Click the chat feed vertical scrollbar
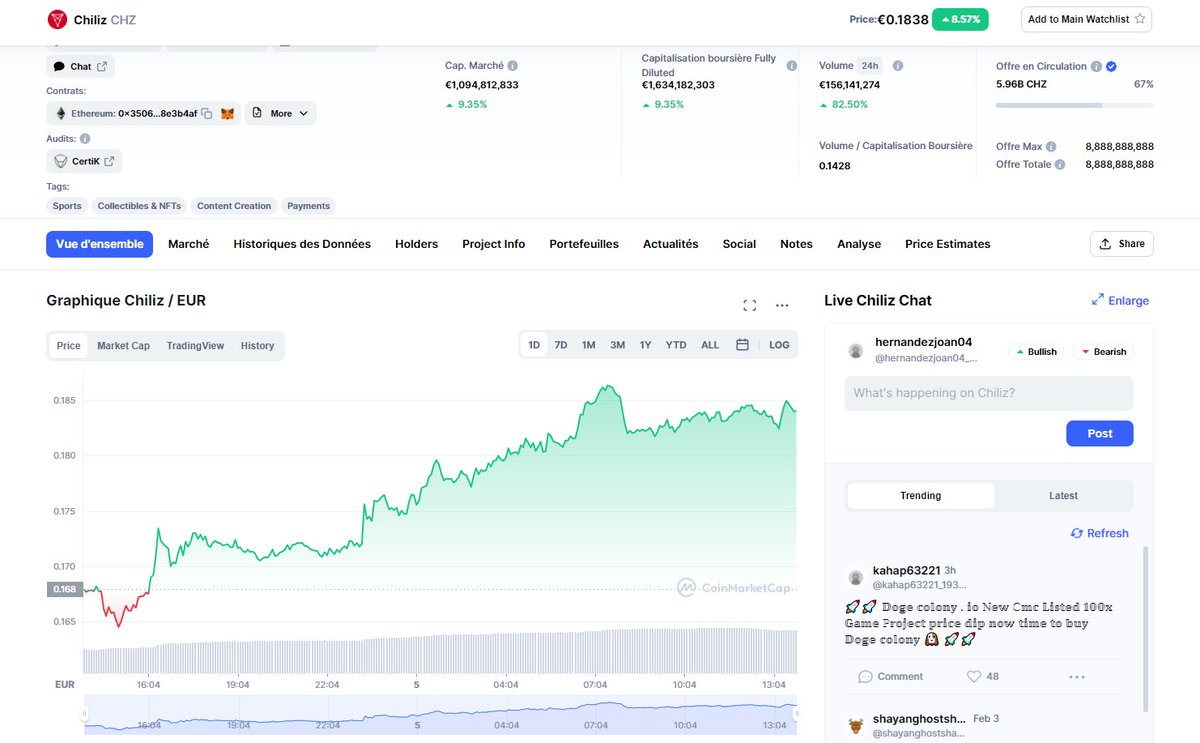Image resolution: width=1200 pixels, height=743 pixels. click(1147, 628)
